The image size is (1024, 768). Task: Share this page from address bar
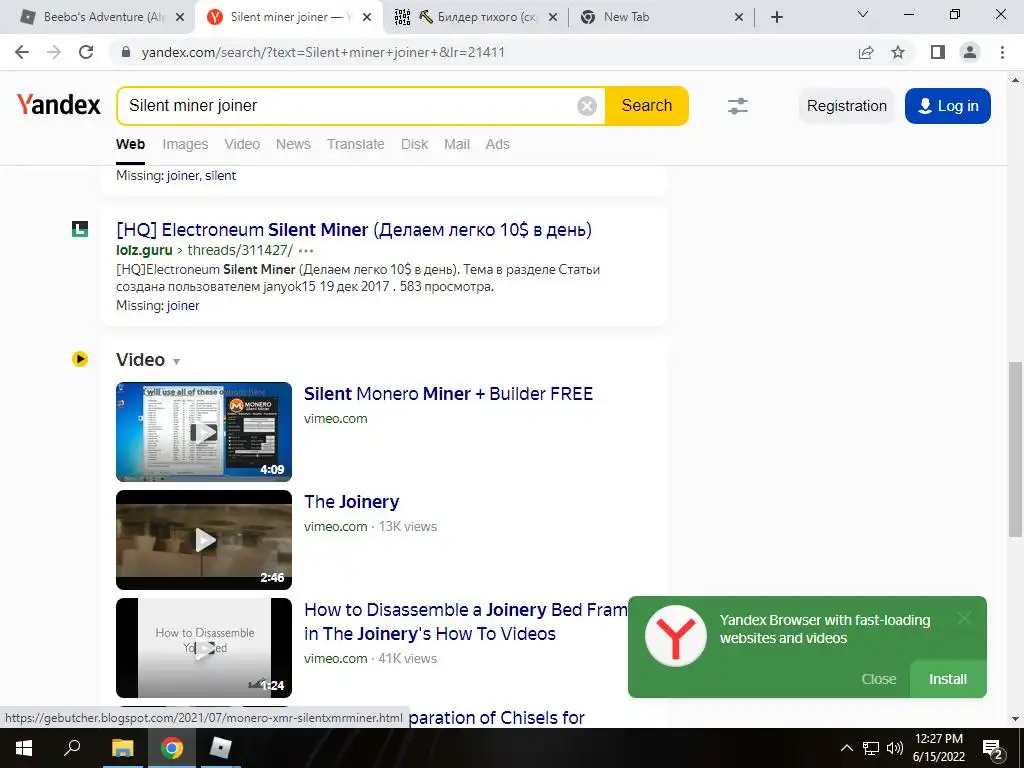pos(866,52)
